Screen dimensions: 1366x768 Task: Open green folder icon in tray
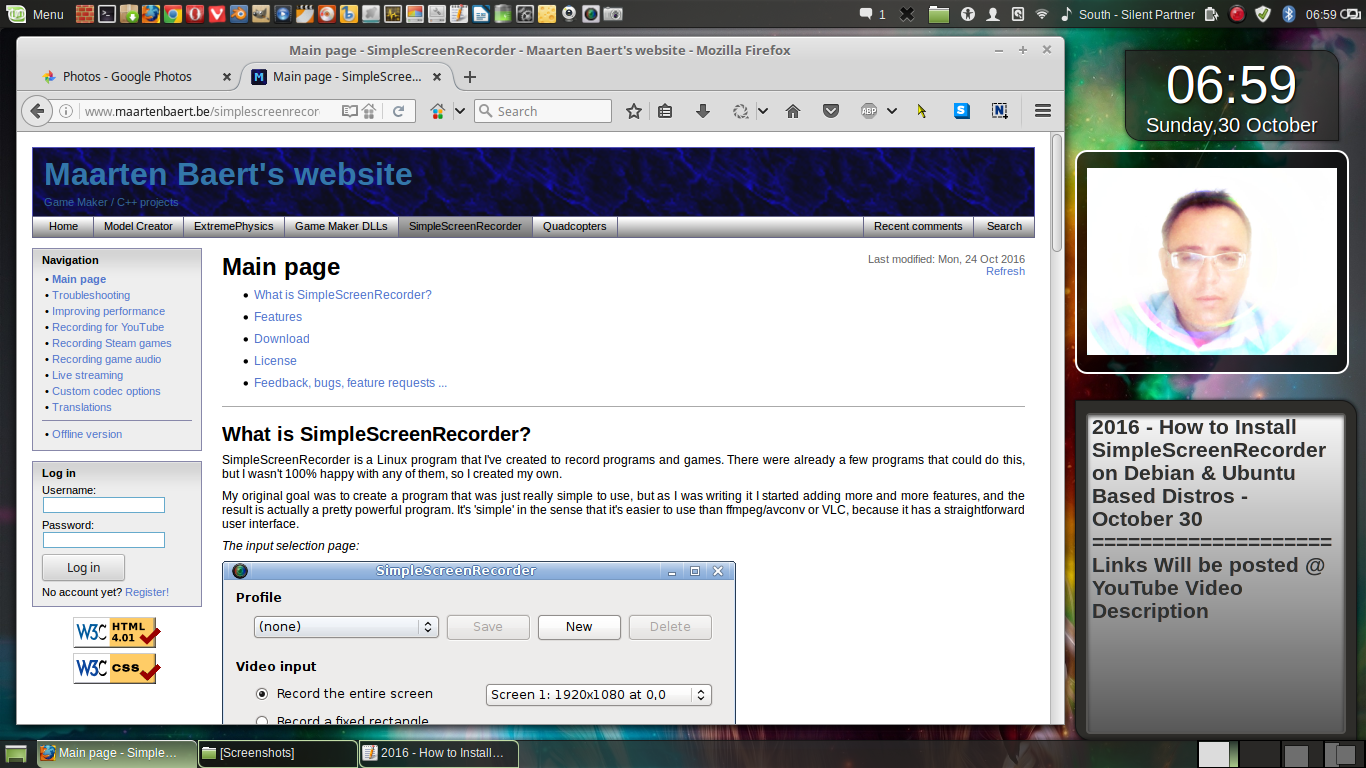pos(938,14)
